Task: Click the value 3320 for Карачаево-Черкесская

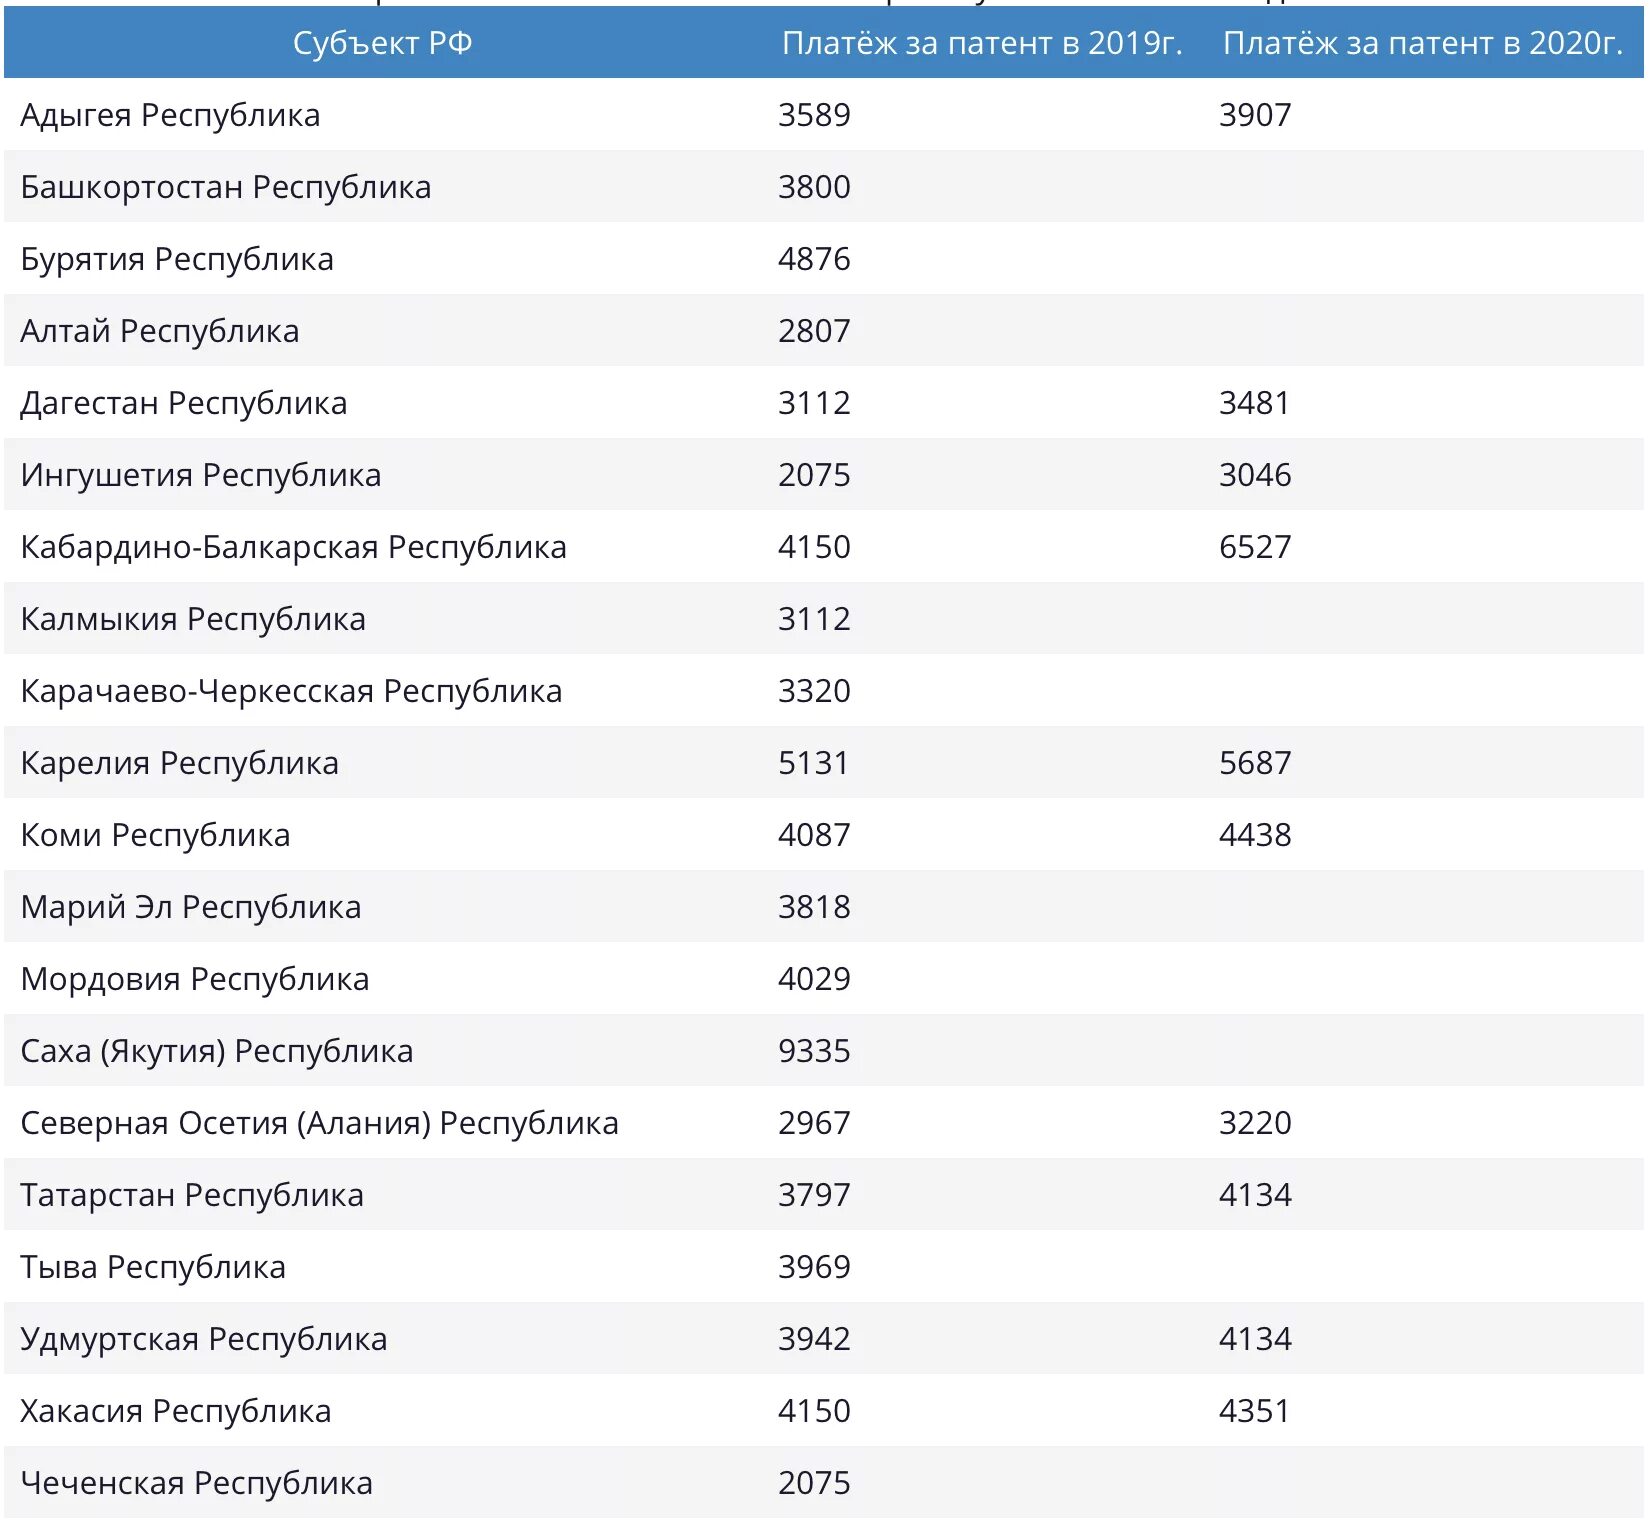Action: [814, 691]
